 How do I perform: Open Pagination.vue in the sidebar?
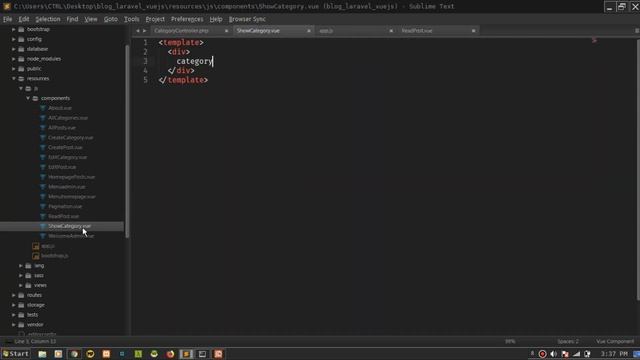point(65,206)
